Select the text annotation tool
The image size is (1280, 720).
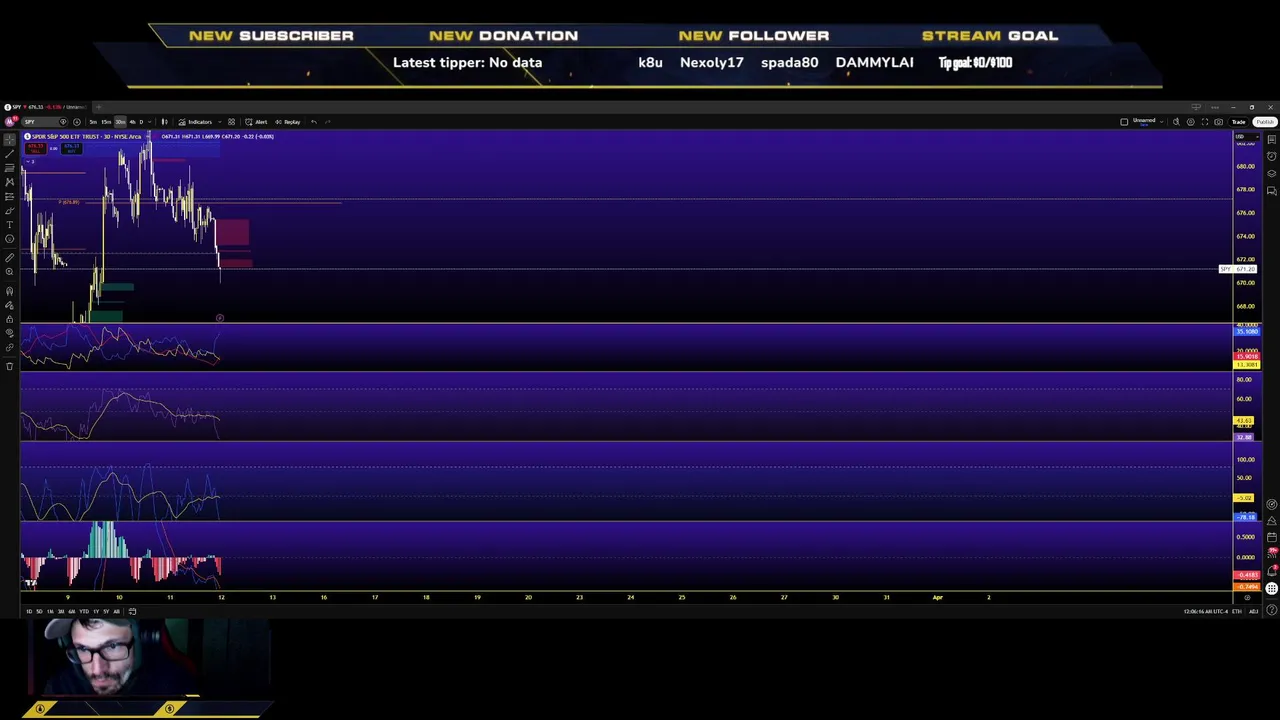click(10, 225)
